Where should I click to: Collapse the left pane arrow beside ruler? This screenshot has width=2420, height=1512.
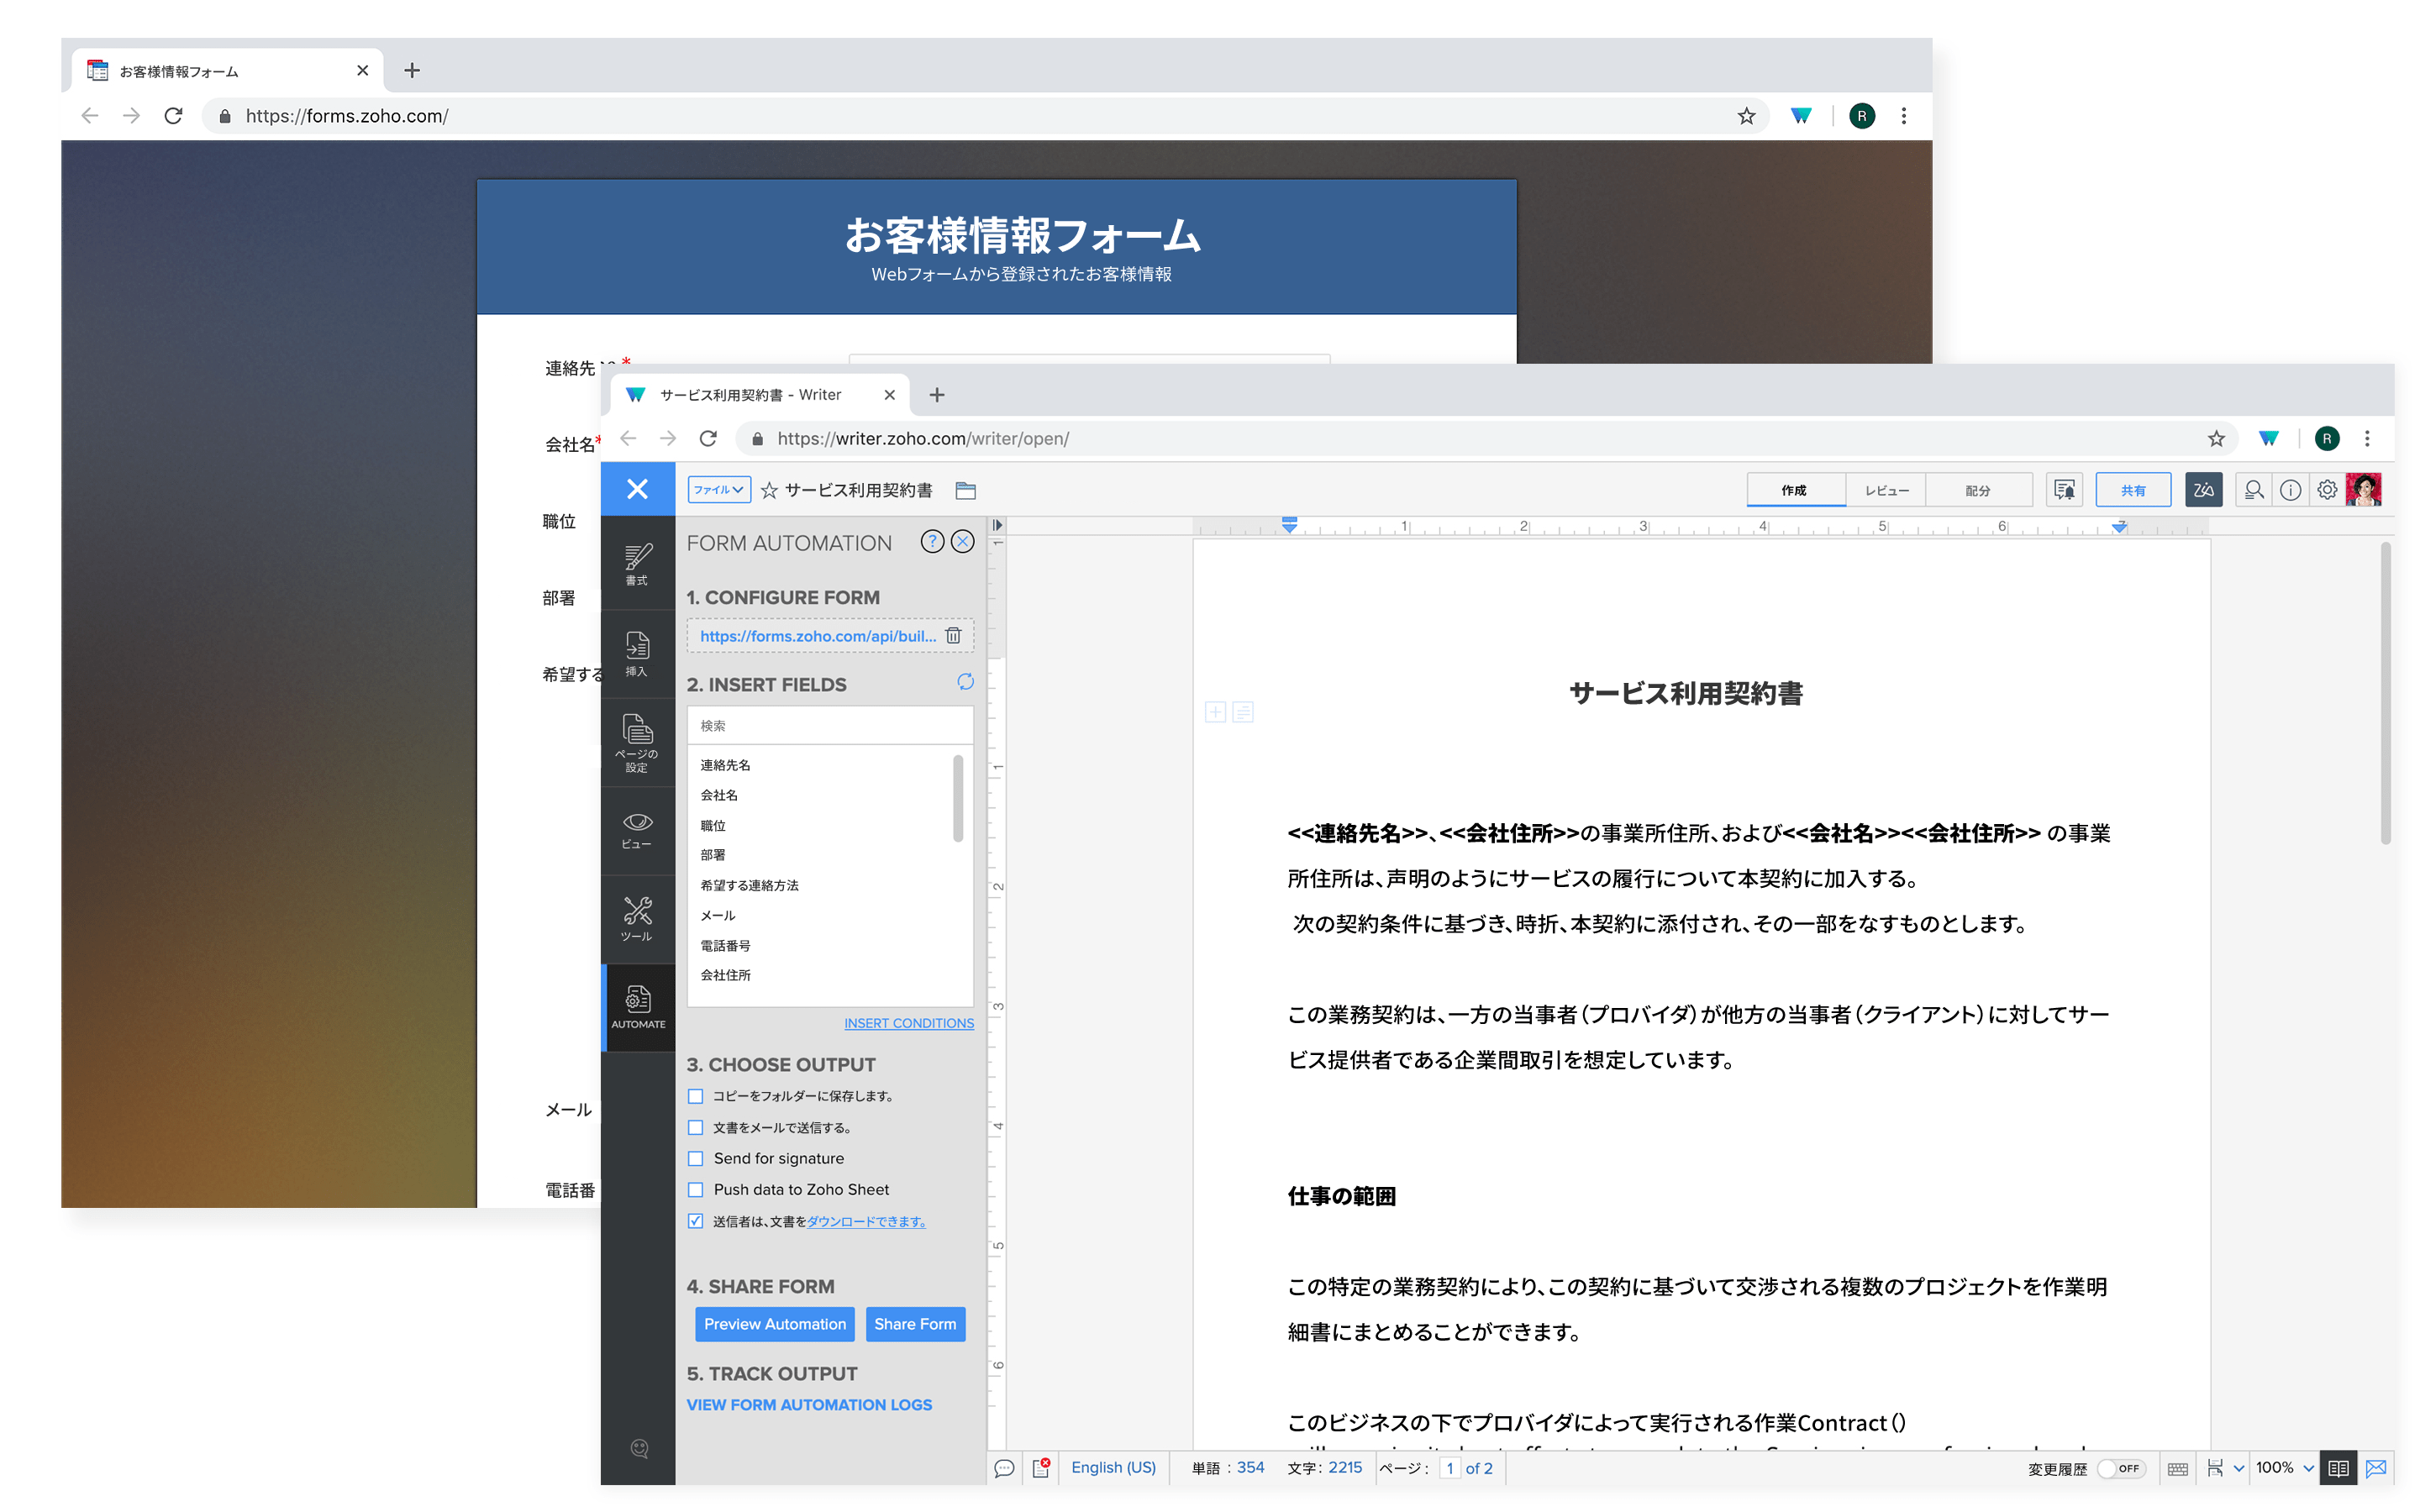(x=997, y=525)
